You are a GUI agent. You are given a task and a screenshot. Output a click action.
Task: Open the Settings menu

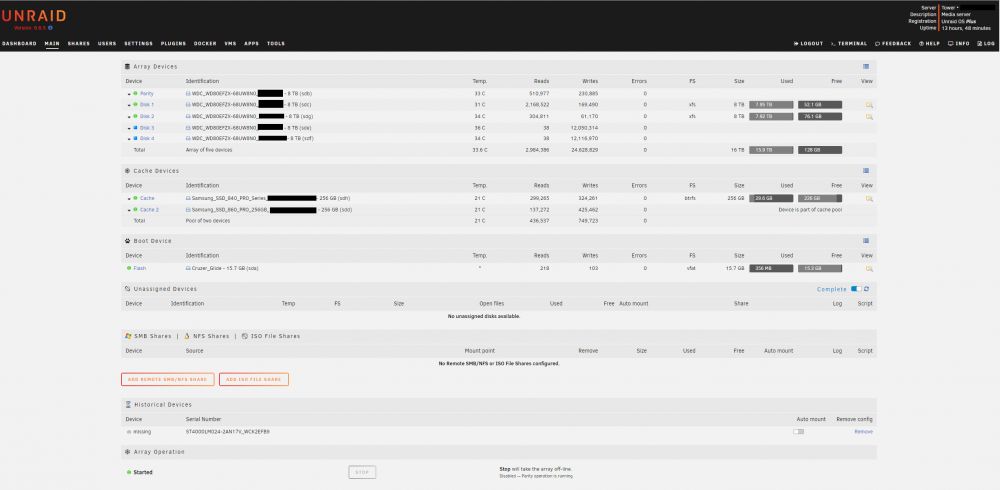(x=138, y=44)
